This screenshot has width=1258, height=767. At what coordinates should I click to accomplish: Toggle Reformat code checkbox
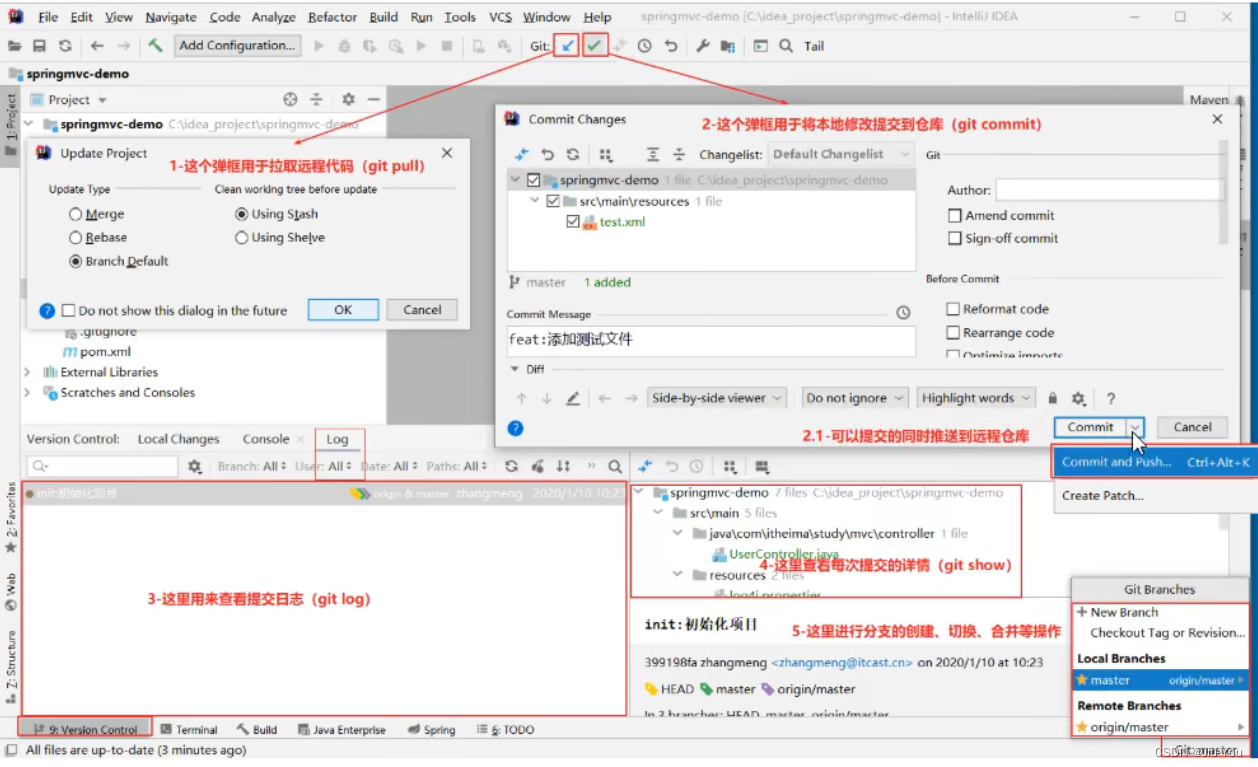(954, 309)
